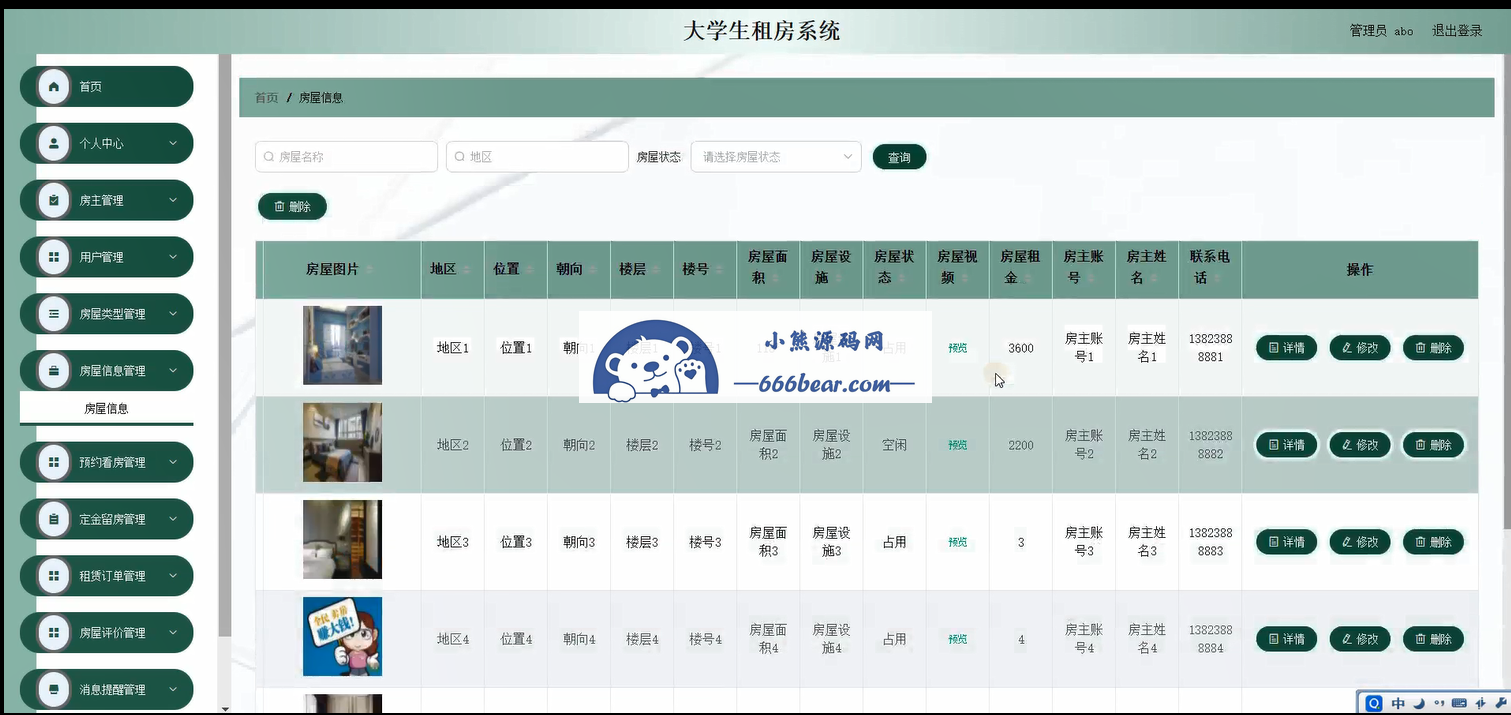Open the 地区2 row room photo
Image resolution: width=1511 pixels, height=715 pixels.
[342, 442]
